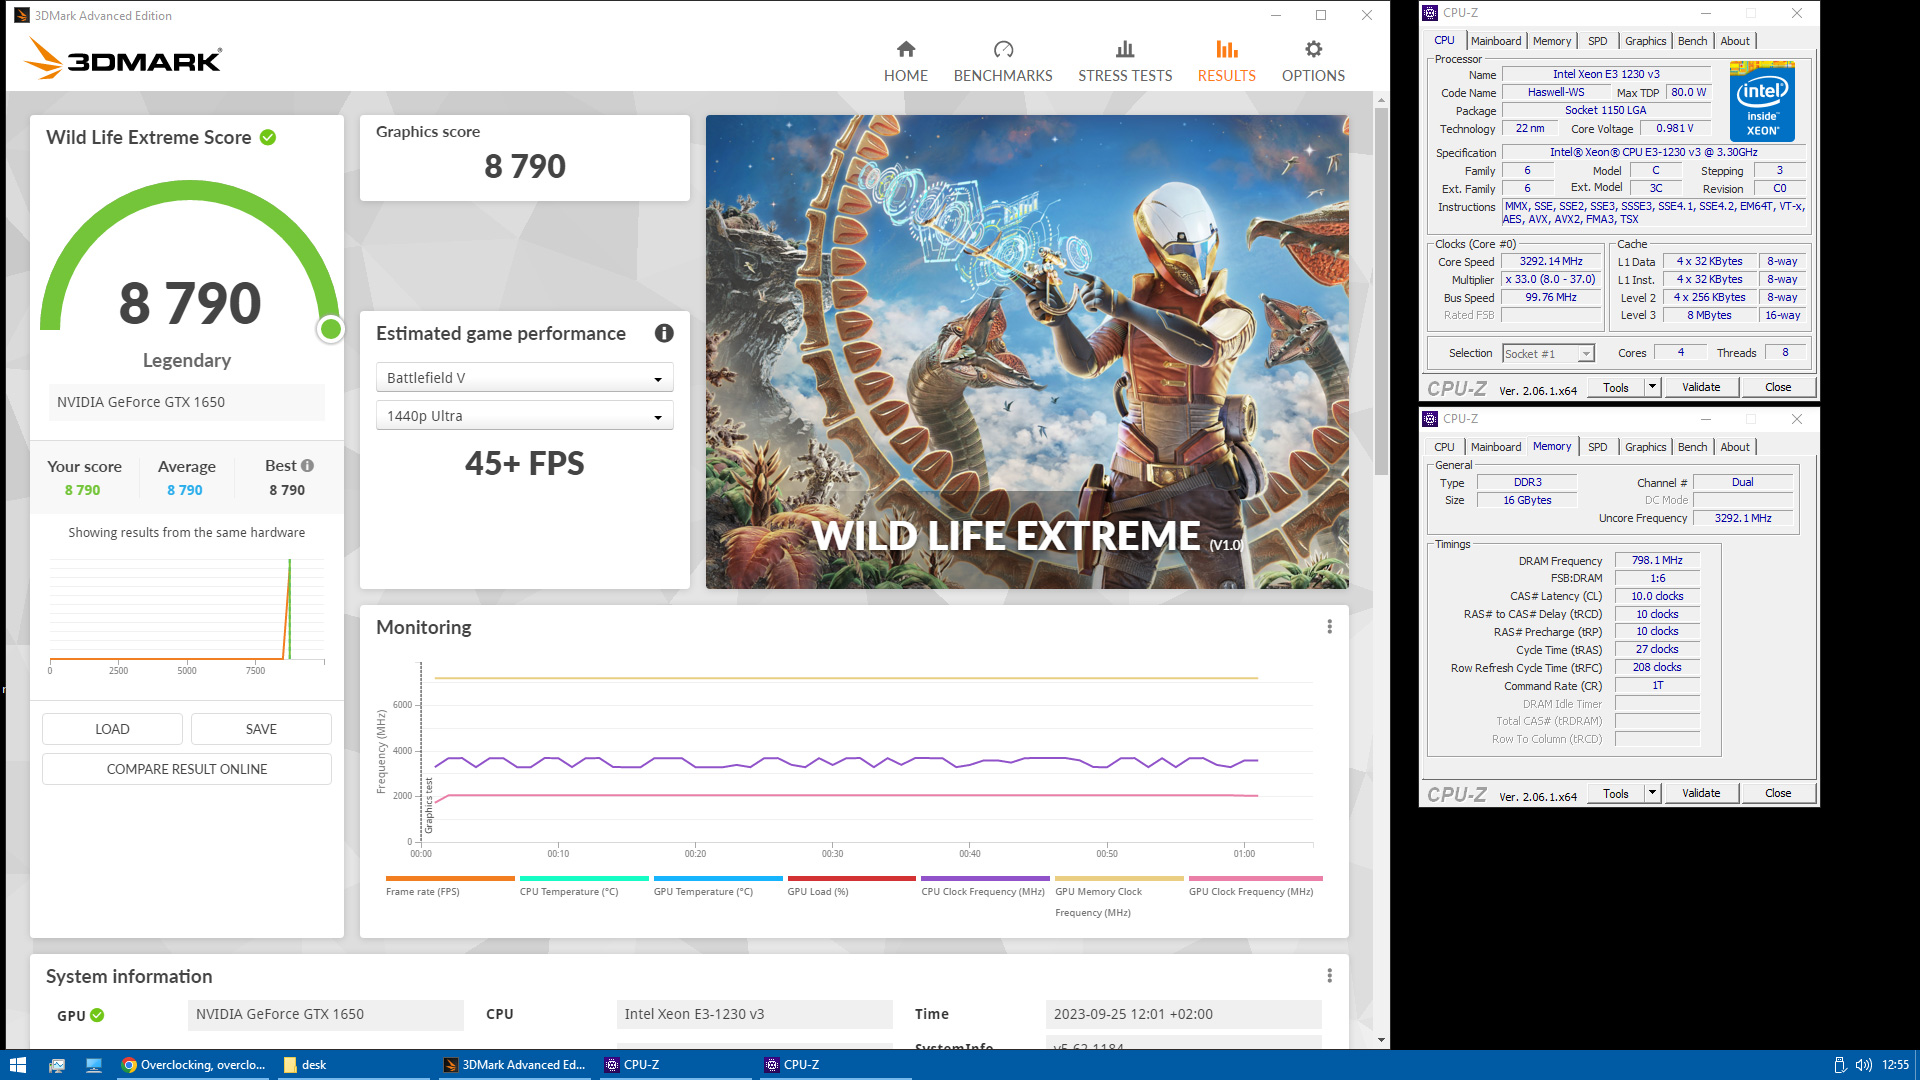This screenshot has width=1920, height=1080.
Task: Click the Intel Xeon E3-1230 v3 CPU field
Action: (754, 1015)
